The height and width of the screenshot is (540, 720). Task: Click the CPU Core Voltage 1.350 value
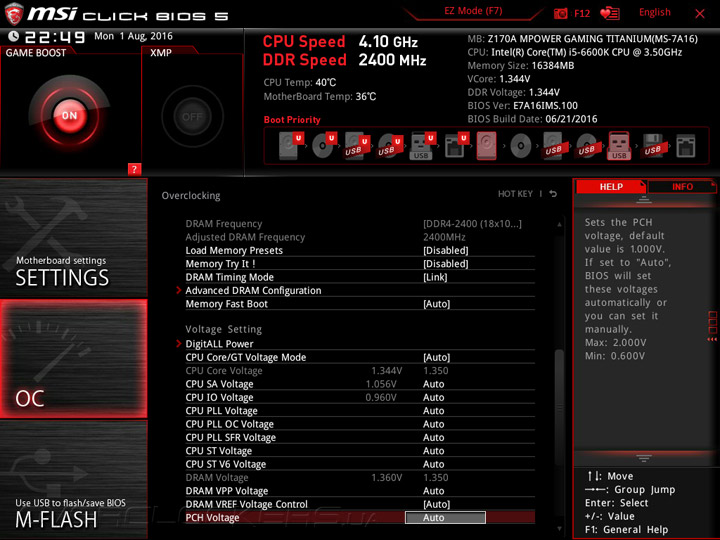436,371
